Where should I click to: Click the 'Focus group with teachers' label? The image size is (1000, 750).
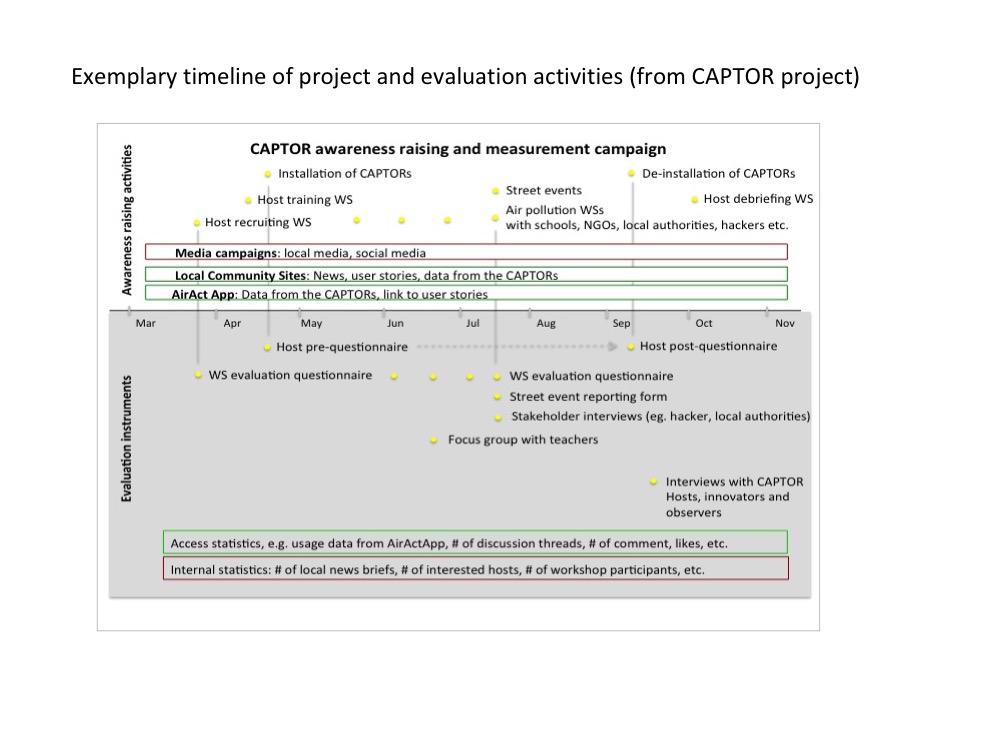pyautogui.click(x=523, y=439)
